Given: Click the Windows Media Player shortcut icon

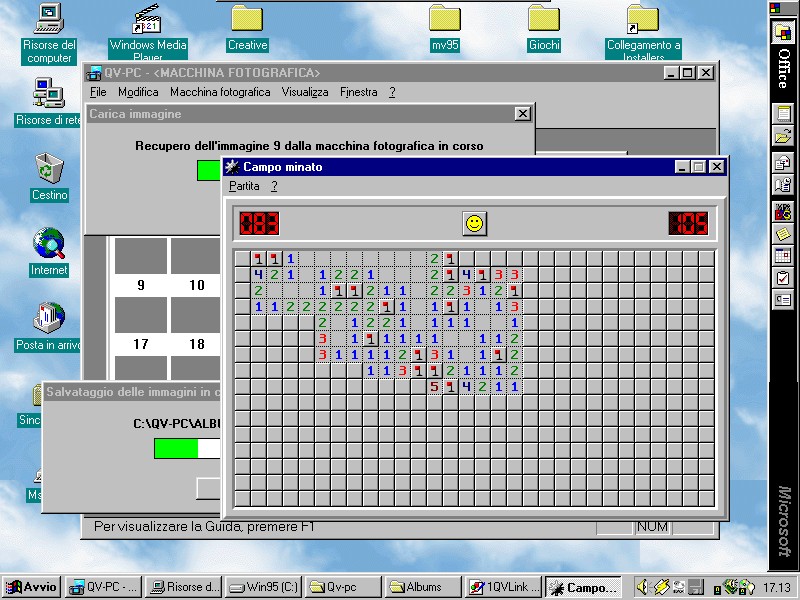Looking at the screenshot, I should pyautogui.click(x=148, y=32).
